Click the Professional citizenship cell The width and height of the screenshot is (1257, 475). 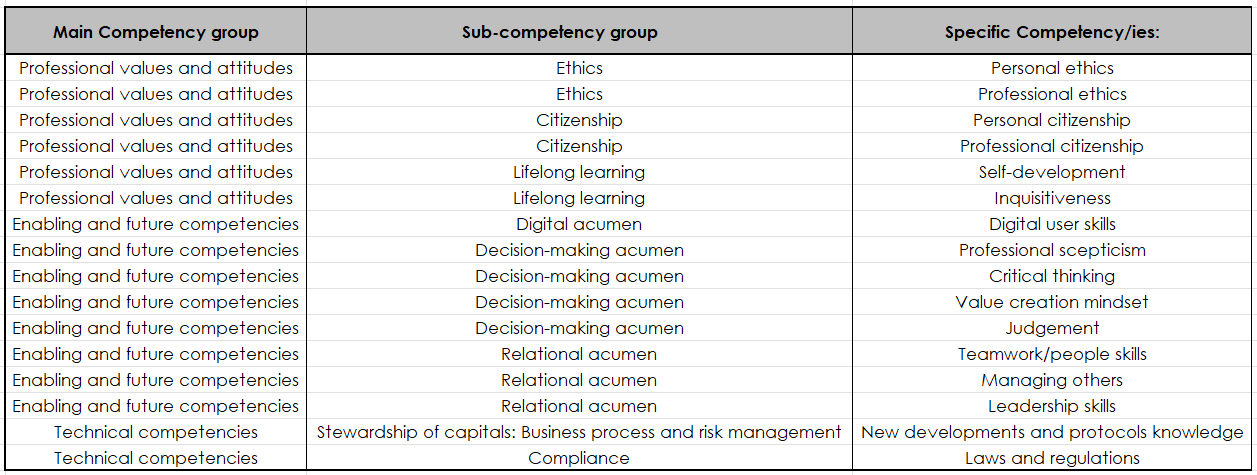click(1052, 146)
